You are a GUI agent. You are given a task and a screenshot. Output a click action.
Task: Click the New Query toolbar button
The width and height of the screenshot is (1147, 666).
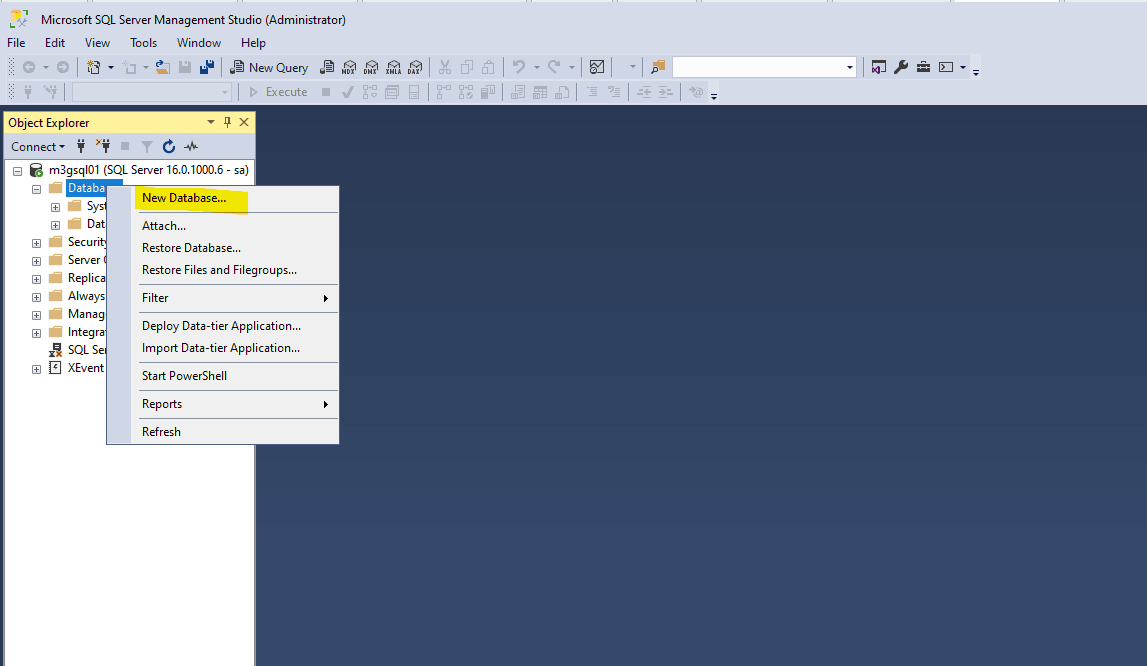tap(269, 67)
